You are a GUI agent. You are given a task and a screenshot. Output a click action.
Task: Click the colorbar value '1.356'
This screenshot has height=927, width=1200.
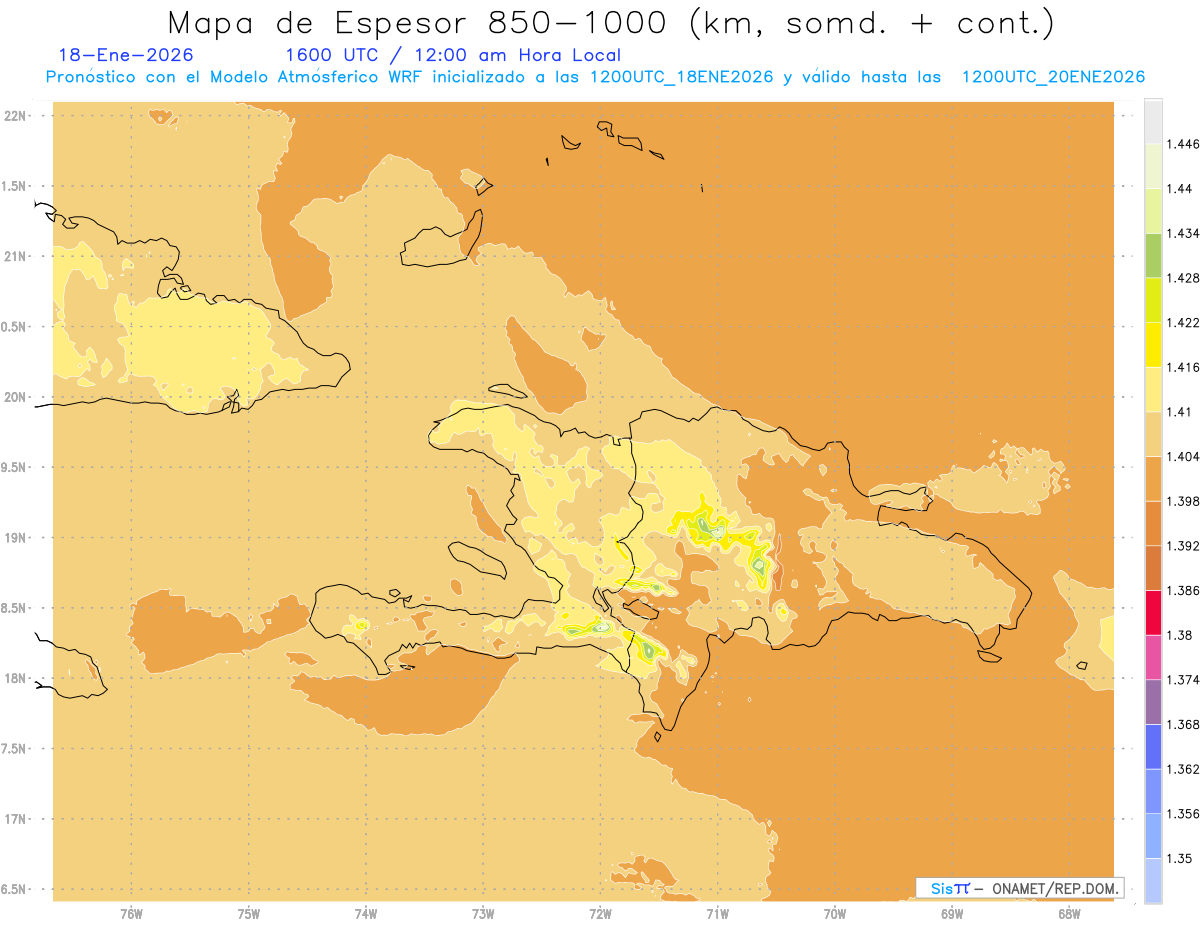pos(1183,814)
